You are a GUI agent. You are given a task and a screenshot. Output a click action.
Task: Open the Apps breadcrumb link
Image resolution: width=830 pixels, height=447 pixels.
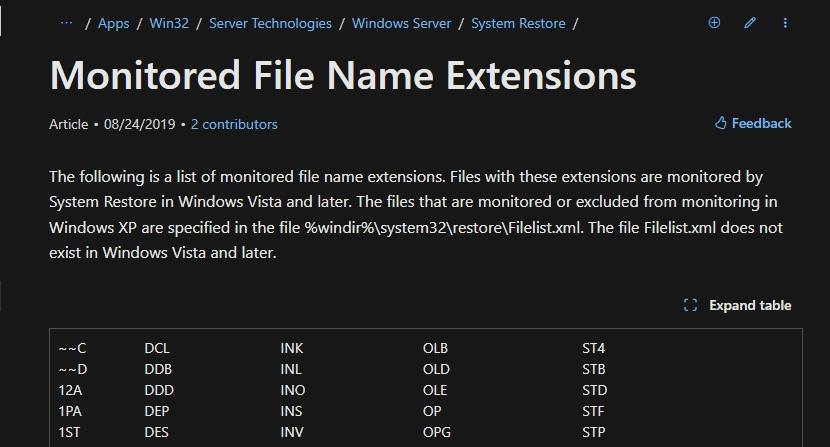[x=113, y=23]
